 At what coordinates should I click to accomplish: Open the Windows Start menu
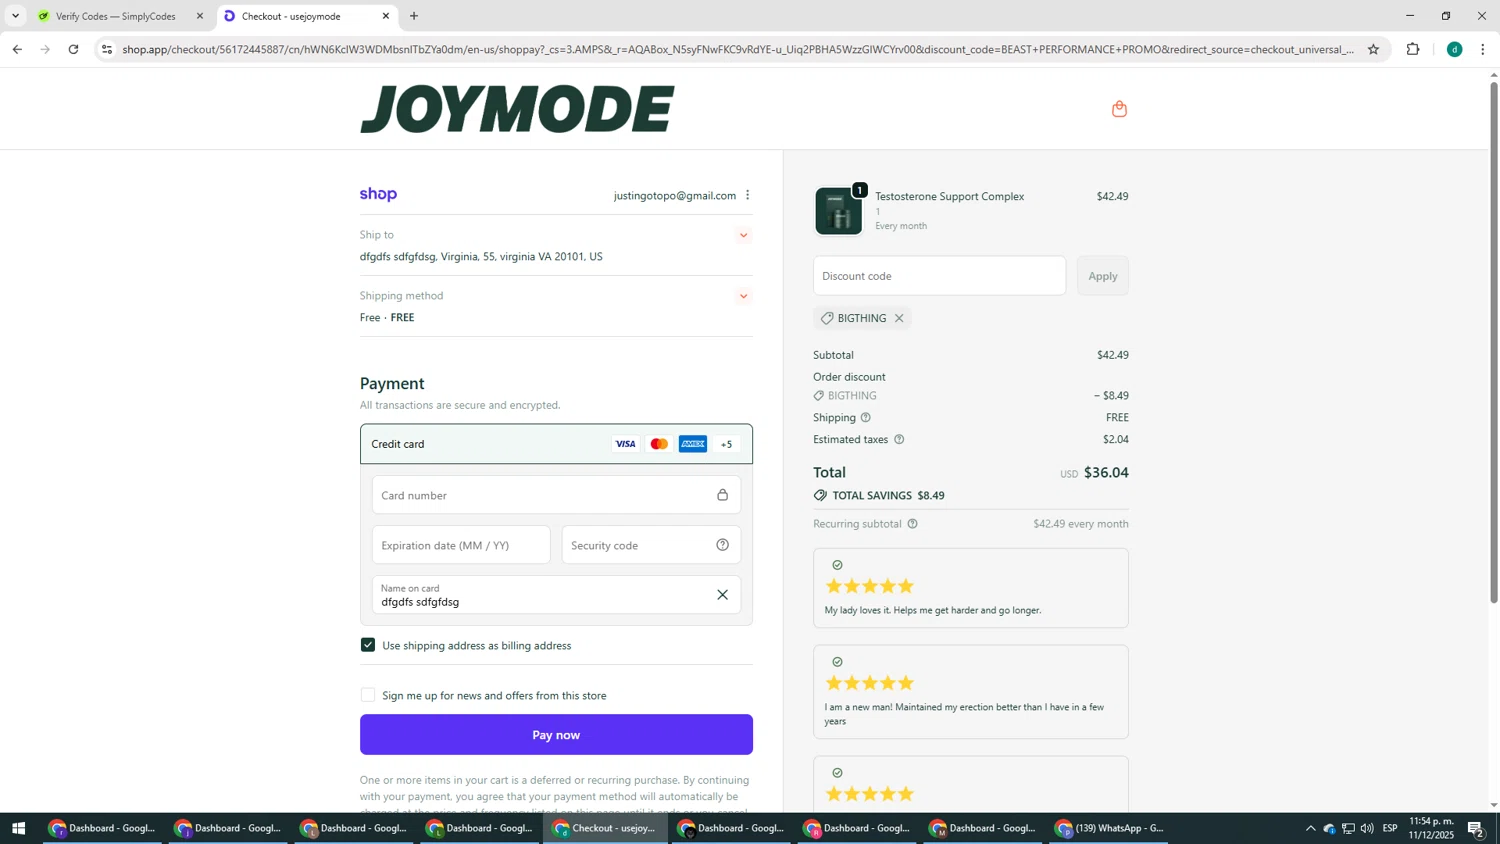point(18,828)
